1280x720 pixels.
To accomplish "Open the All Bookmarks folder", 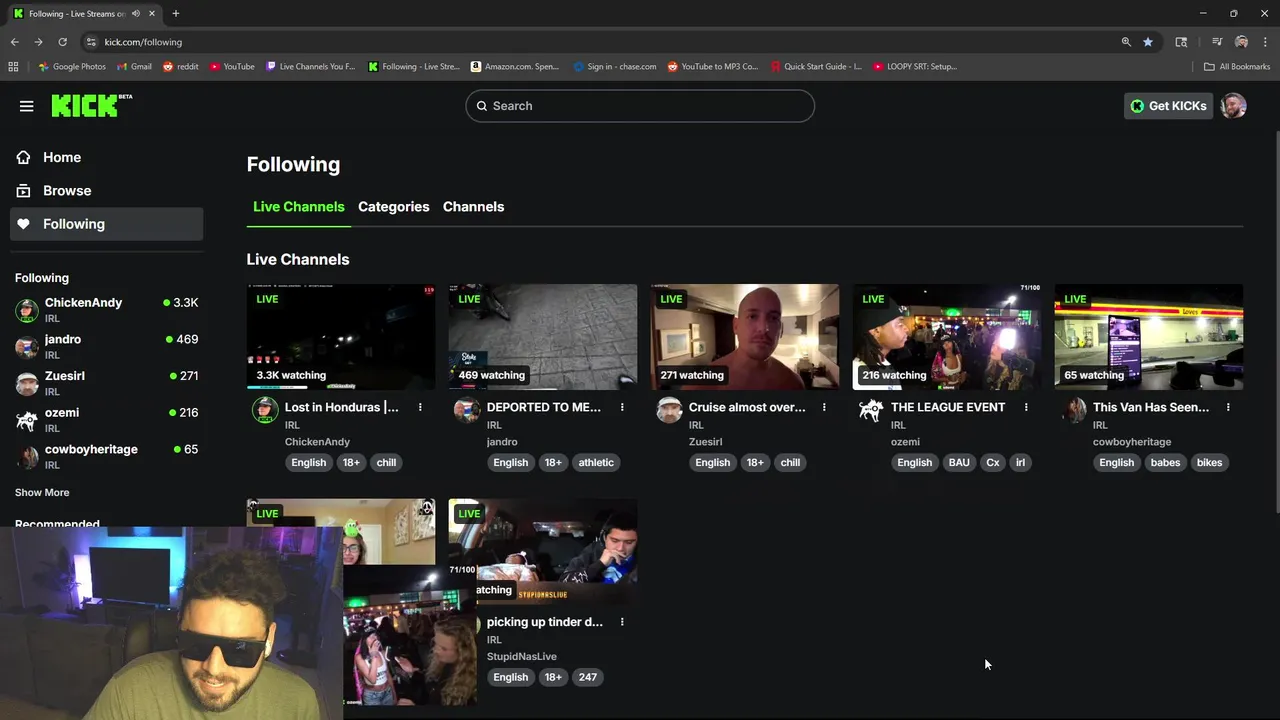I will 1237,67.
